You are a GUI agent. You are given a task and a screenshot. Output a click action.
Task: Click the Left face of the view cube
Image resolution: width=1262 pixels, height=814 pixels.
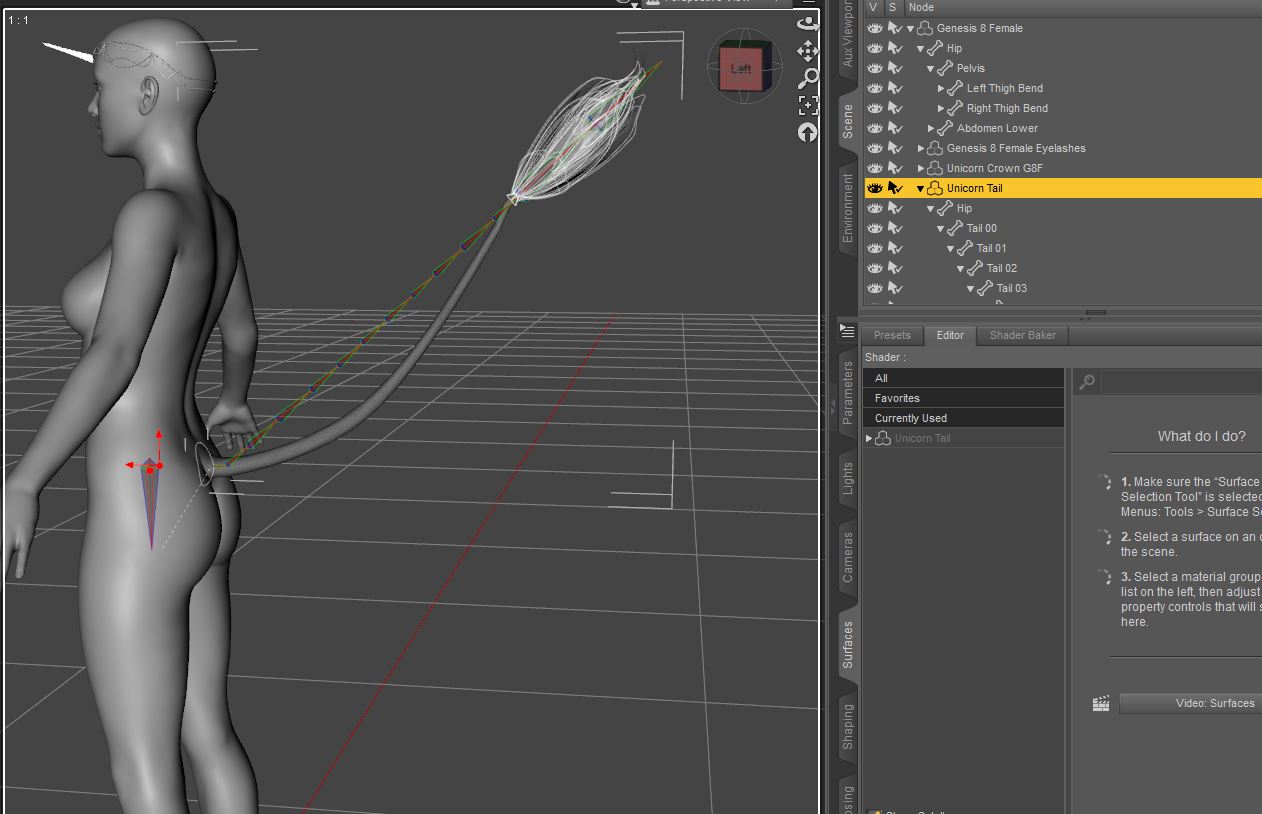(741, 69)
